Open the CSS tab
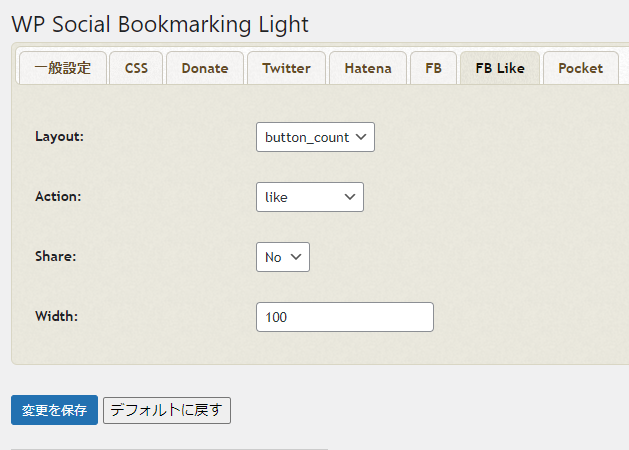This screenshot has height=450, width=629. coord(136,68)
